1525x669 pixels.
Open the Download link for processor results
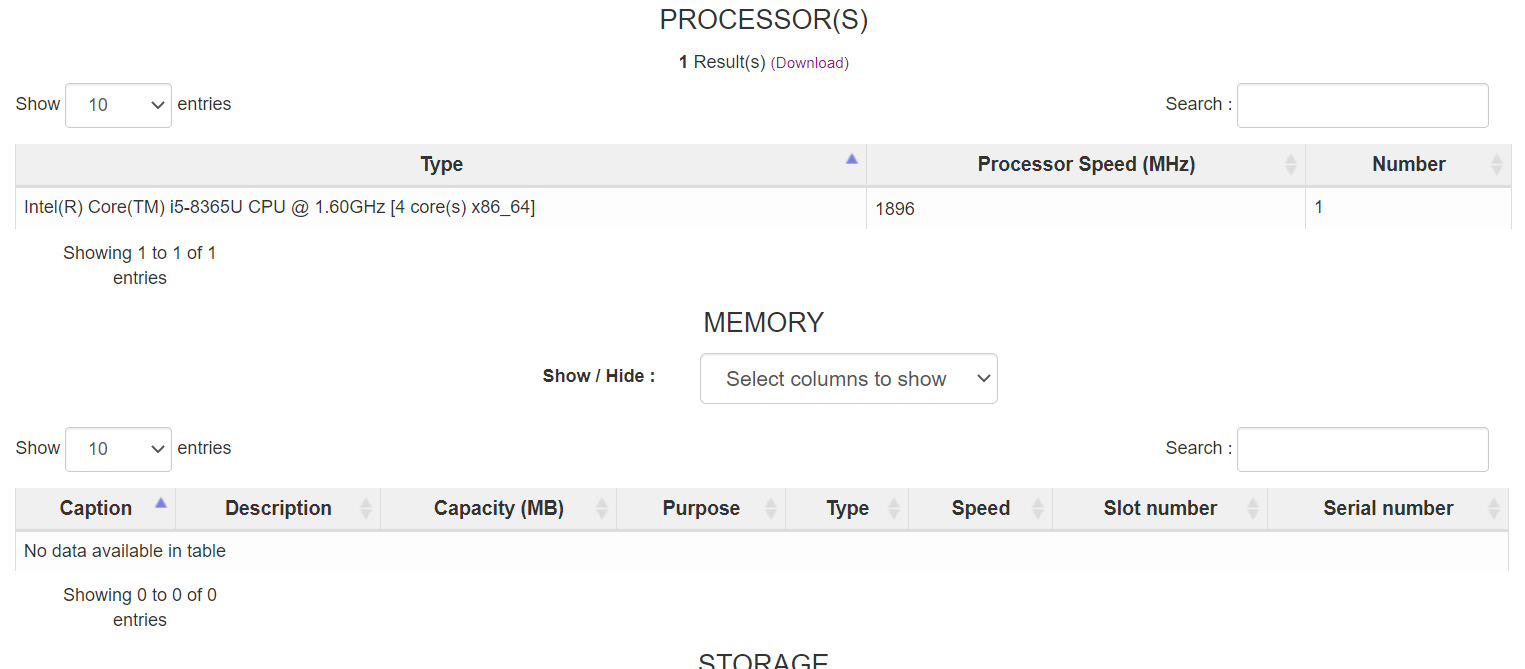[810, 62]
